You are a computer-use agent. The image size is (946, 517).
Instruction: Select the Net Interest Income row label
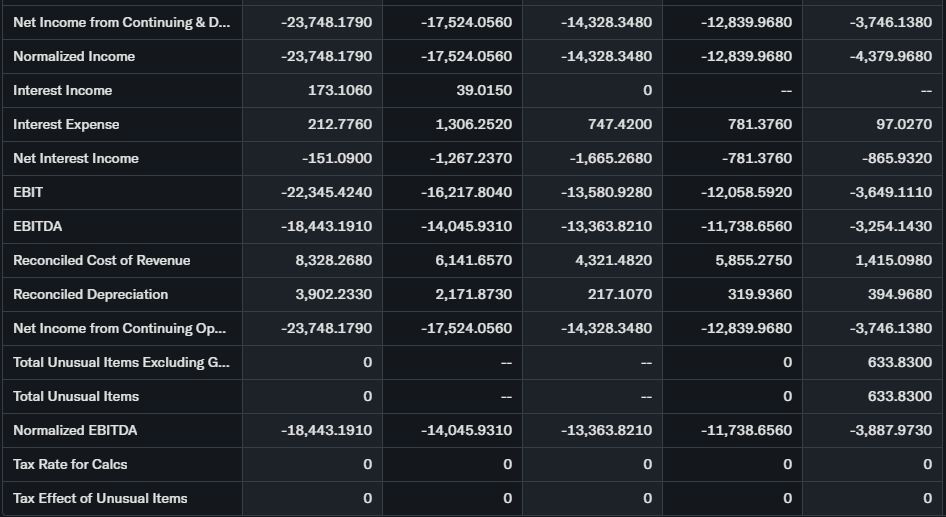pyautogui.click(x=76, y=159)
